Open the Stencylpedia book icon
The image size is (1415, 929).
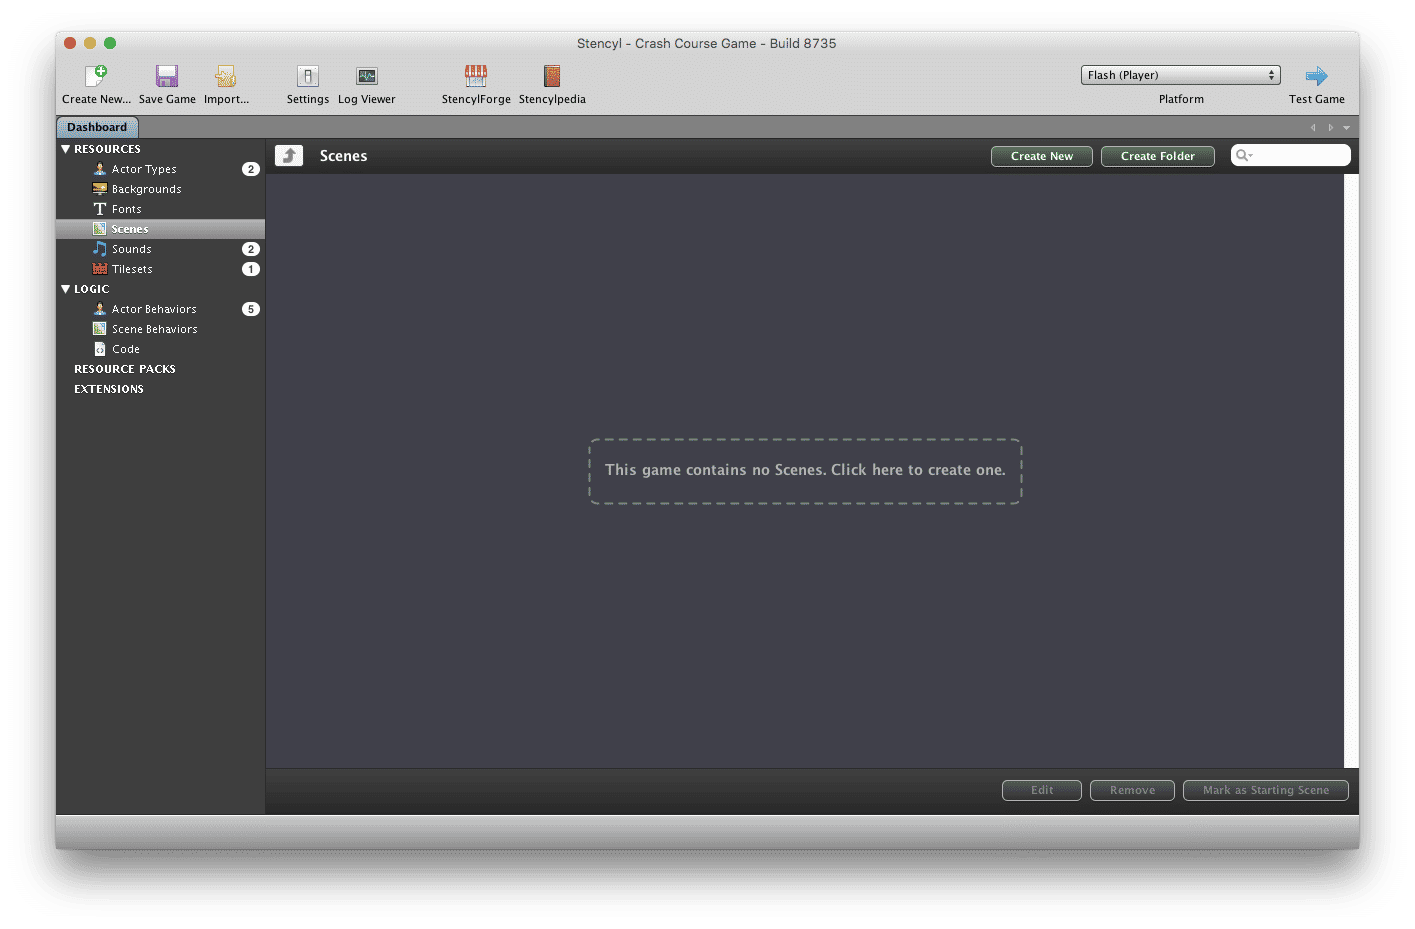(552, 76)
